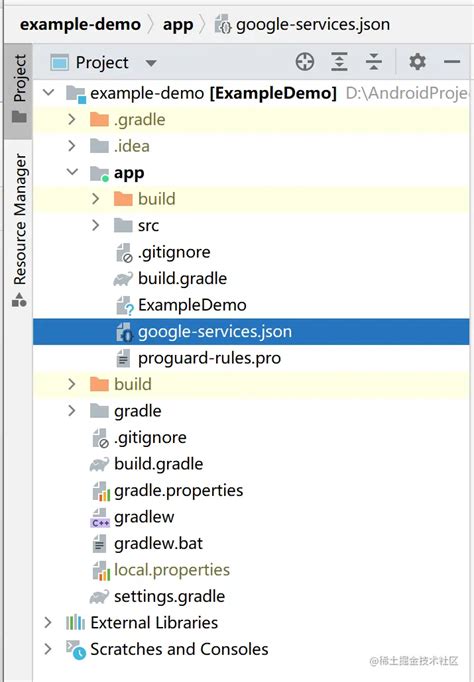Click the Expand All toolbar icon
Screen dimensions: 474x682
coord(339,62)
